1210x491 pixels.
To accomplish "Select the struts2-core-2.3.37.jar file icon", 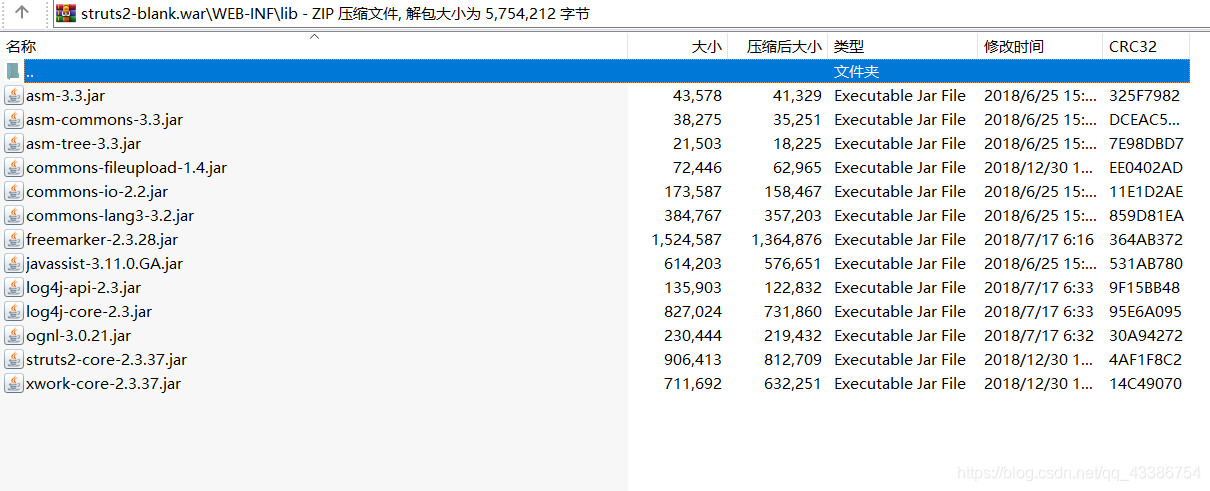I will point(14,360).
